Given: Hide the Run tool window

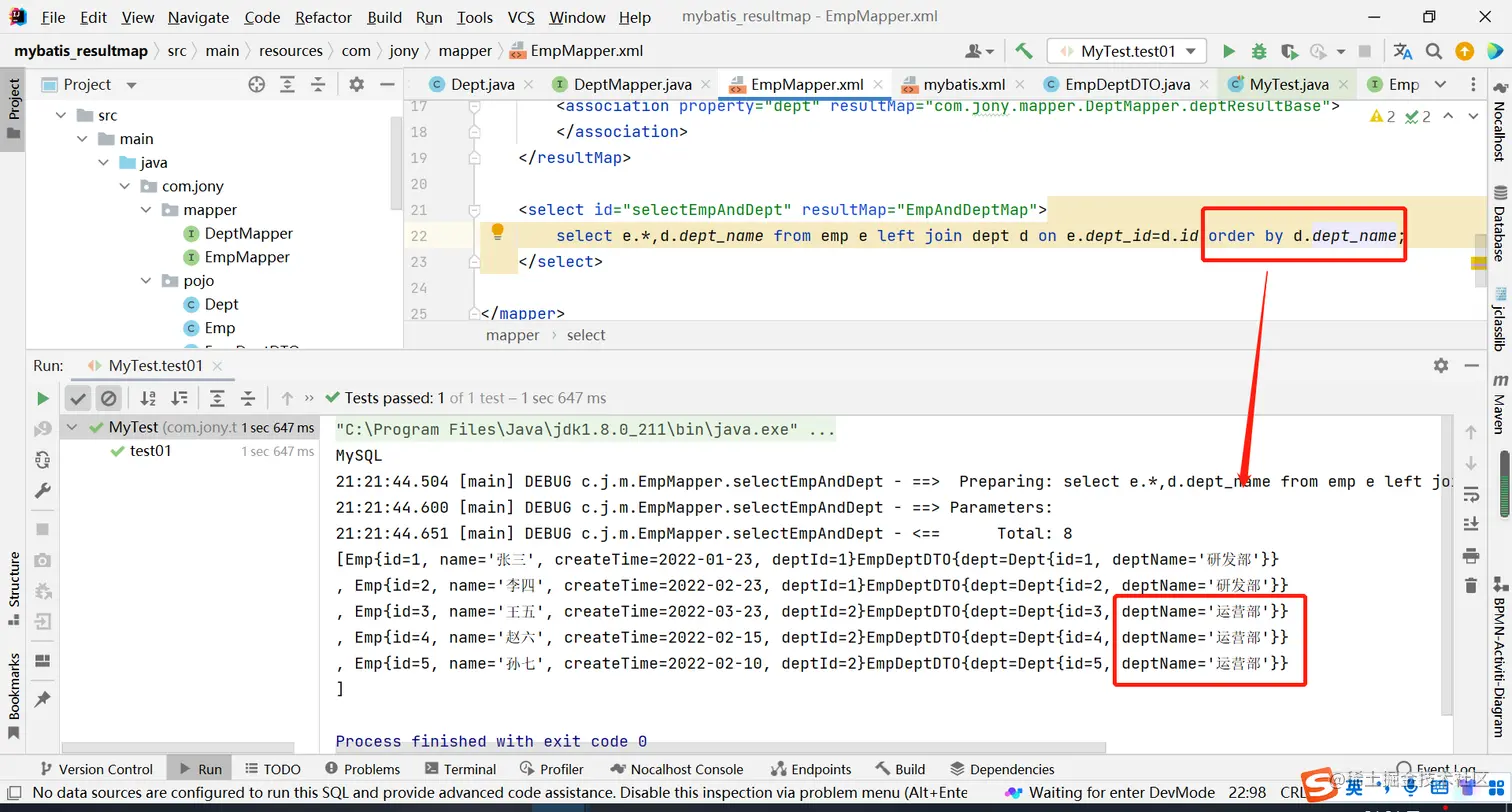Looking at the screenshot, I should pos(1471,366).
